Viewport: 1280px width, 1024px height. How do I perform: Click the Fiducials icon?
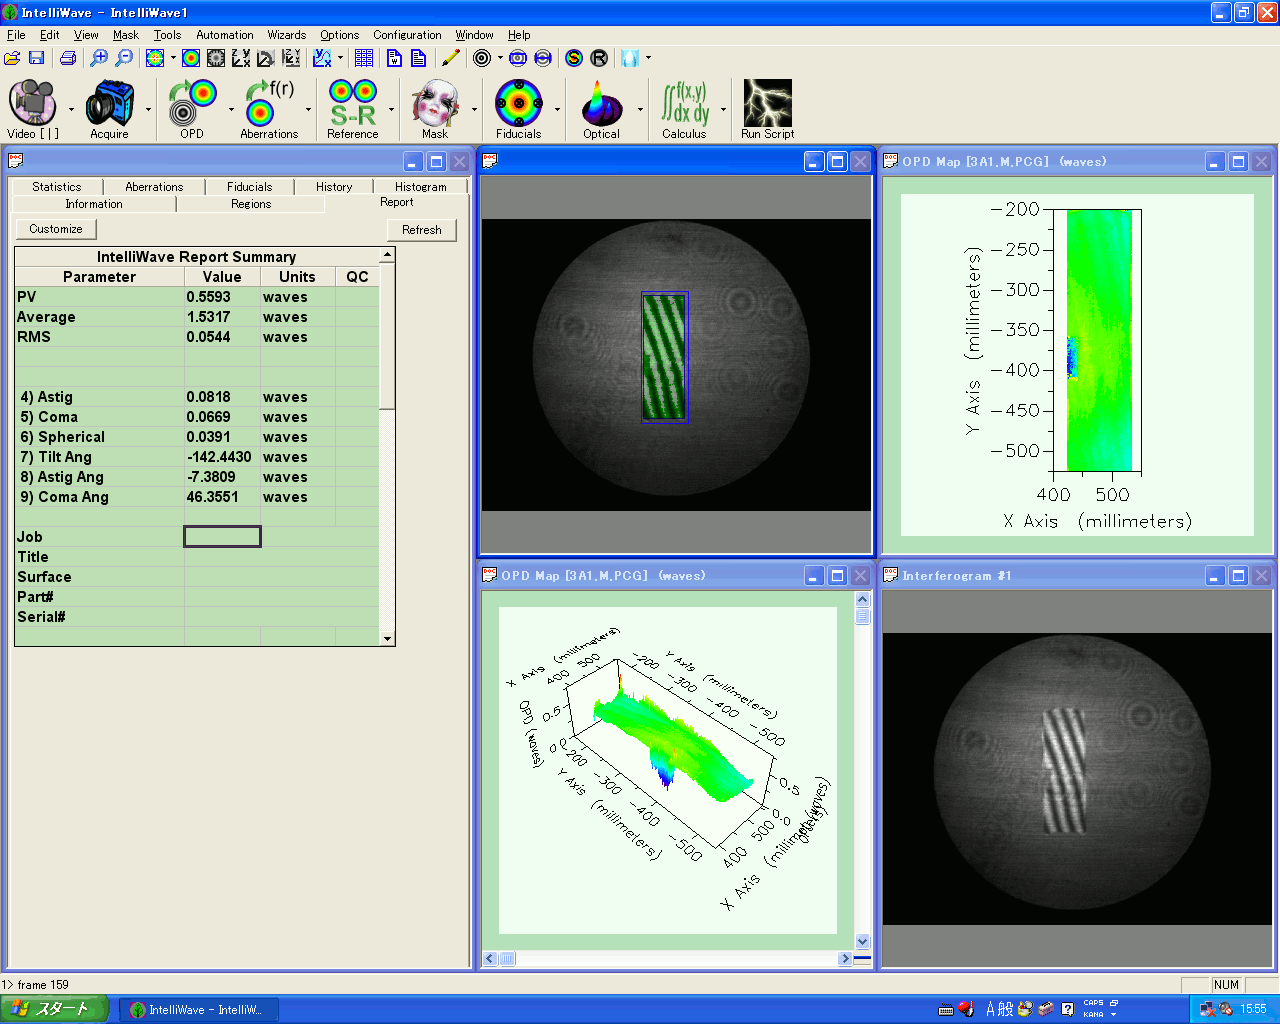click(x=519, y=108)
